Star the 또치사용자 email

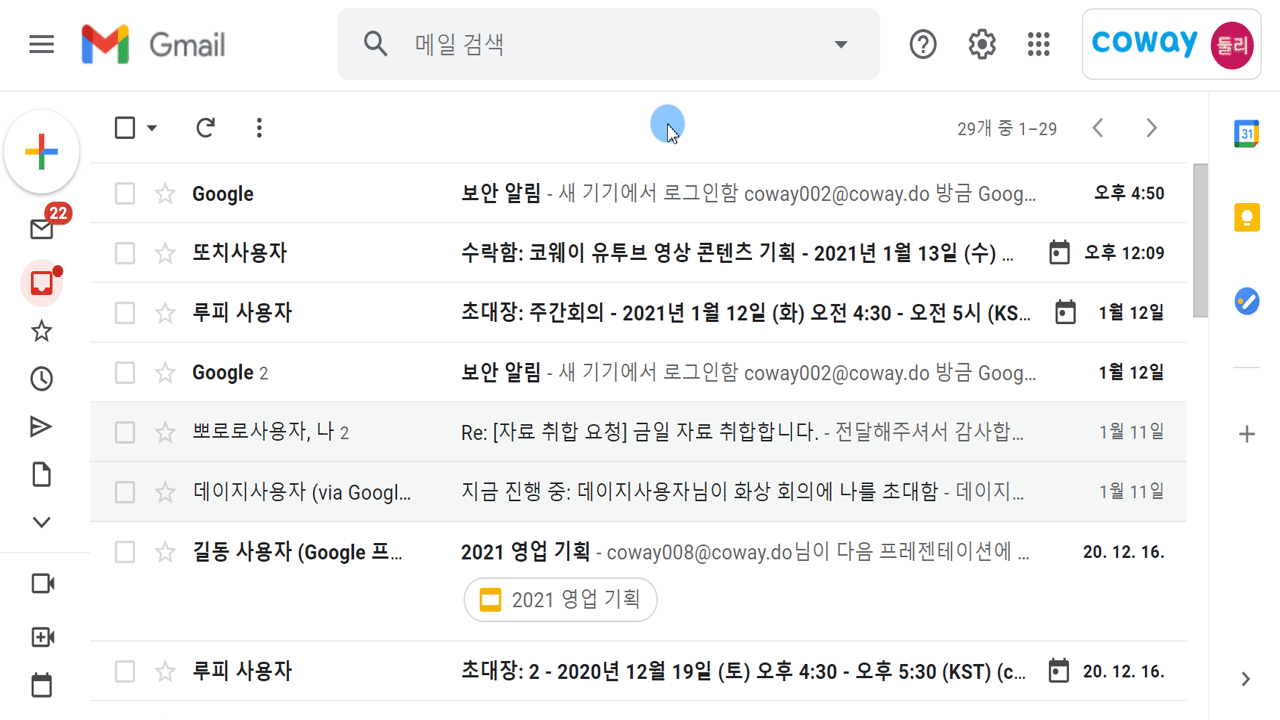coord(165,253)
